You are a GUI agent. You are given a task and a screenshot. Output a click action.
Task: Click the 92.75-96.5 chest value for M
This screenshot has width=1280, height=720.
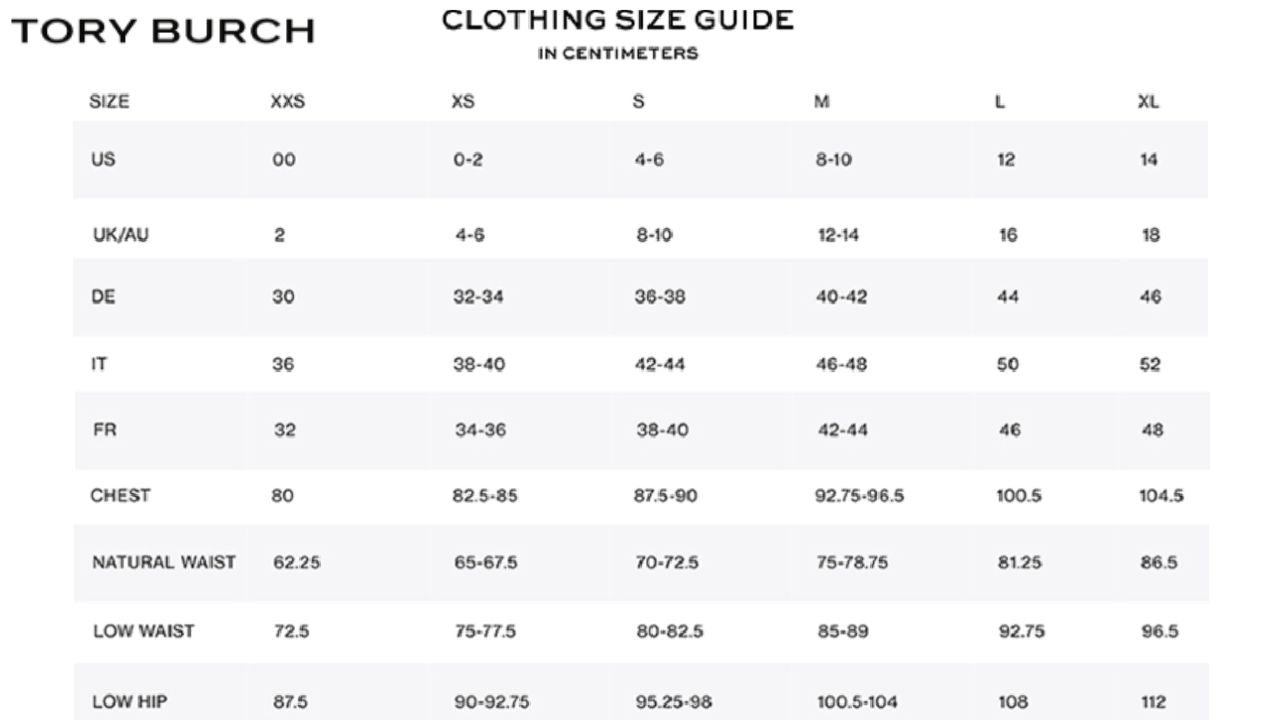pyautogui.click(x=859, y=495)
